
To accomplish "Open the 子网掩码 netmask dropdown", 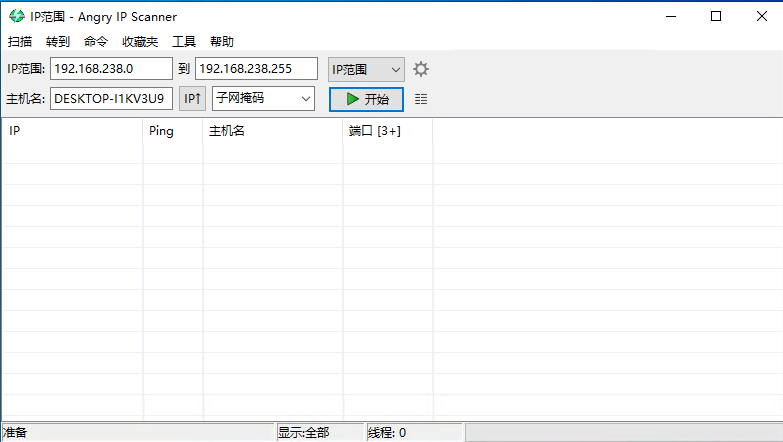I will click(263, 98).
